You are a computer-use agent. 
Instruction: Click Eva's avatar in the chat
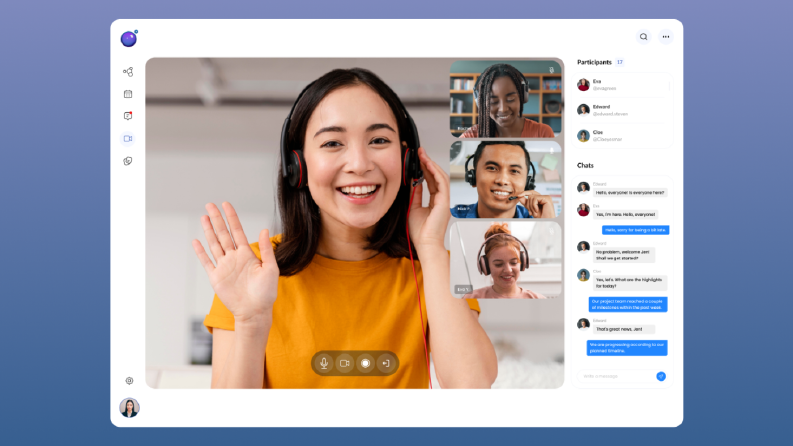pos(583,209)
